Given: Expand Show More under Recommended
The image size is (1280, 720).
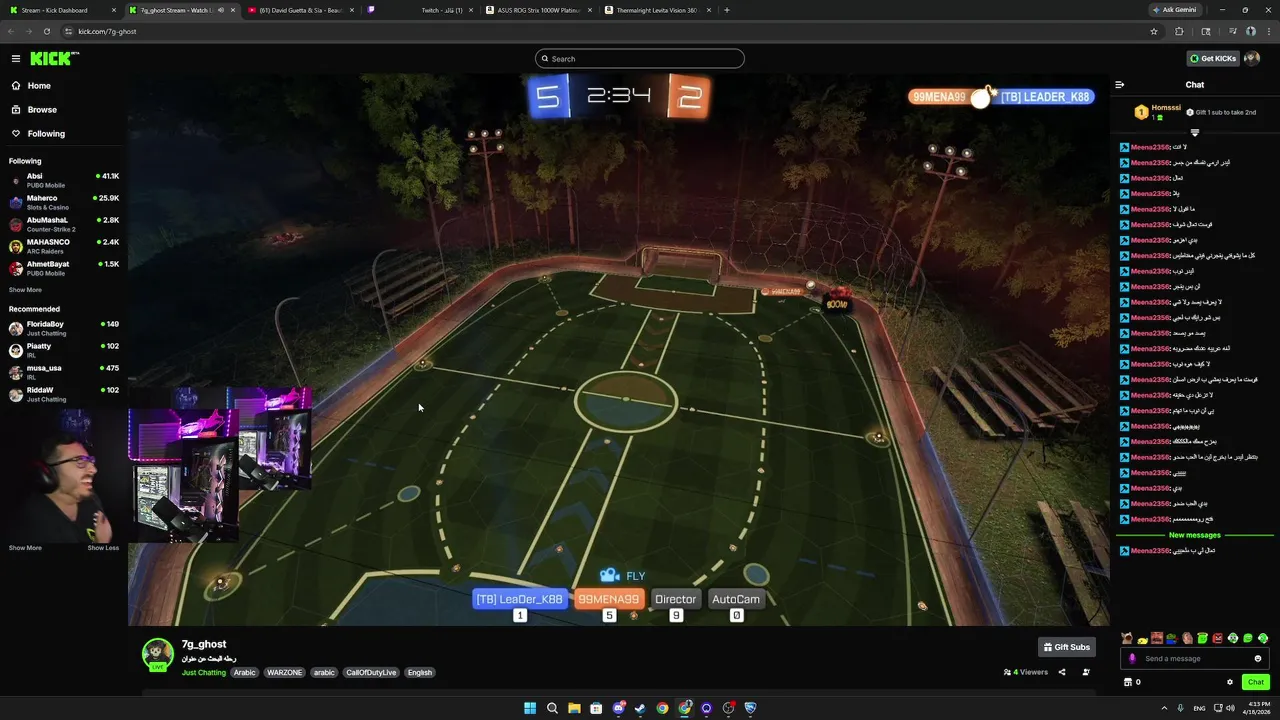Looking at the screenshot, I should [x=25, y=548].
